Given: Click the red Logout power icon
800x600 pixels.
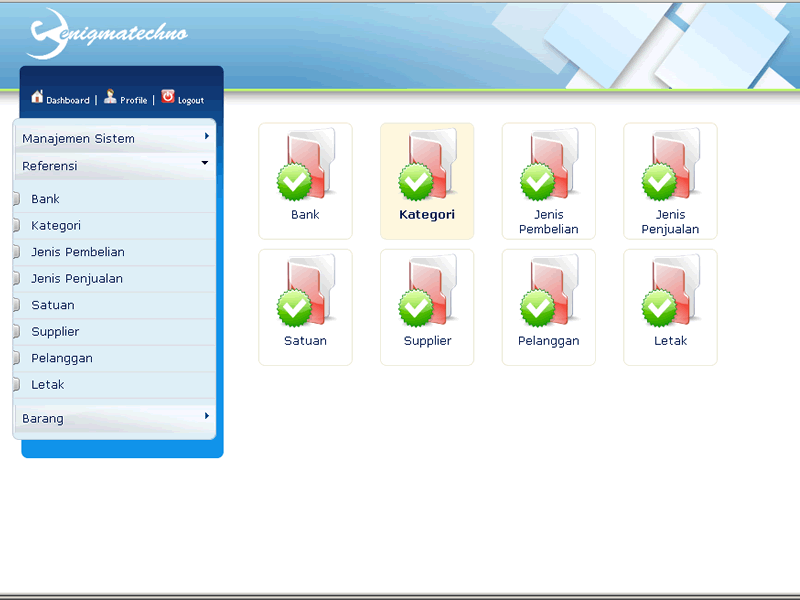Looking at the screenshot, I should 168,96.
